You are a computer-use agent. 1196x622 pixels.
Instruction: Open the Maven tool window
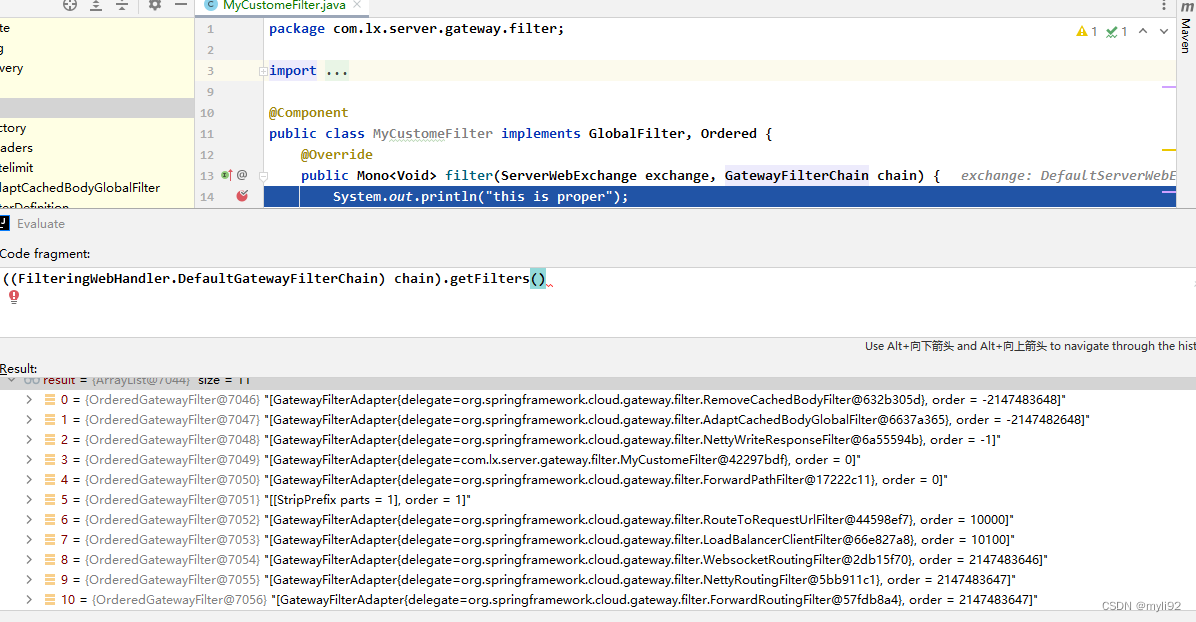(1186, 29)
